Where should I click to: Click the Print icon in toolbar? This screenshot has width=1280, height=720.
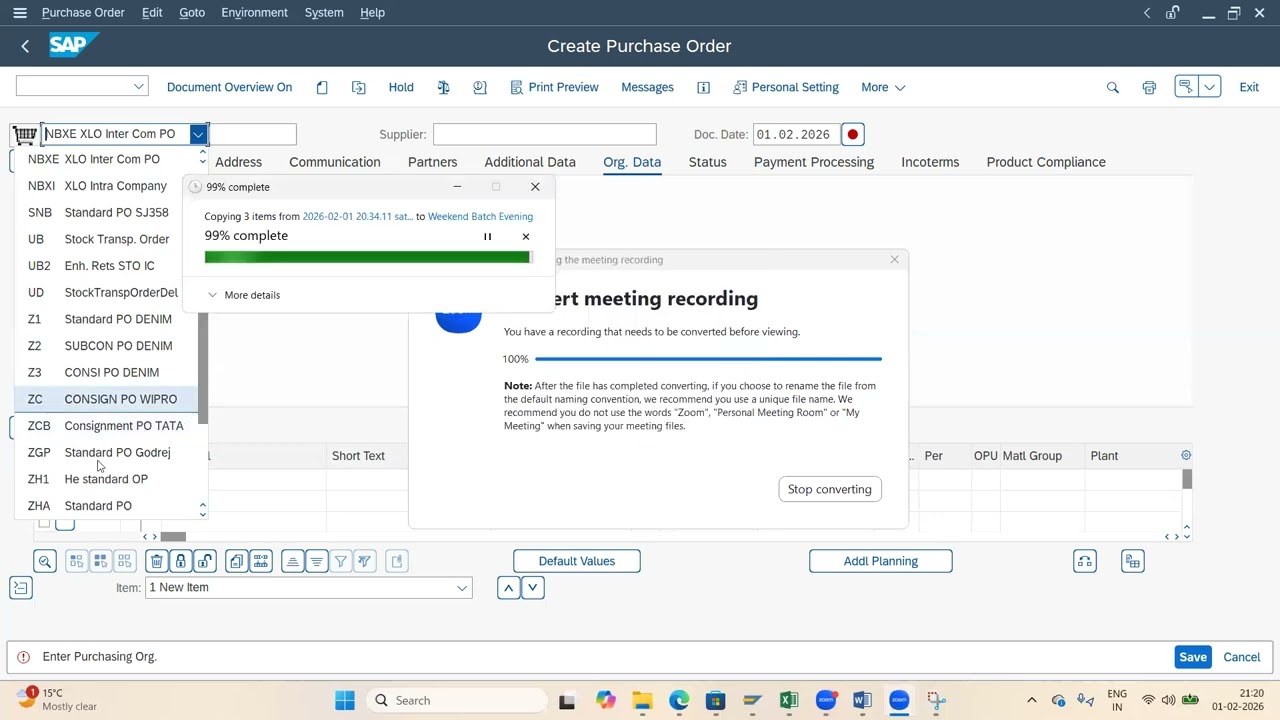[x=1149, y=87]
